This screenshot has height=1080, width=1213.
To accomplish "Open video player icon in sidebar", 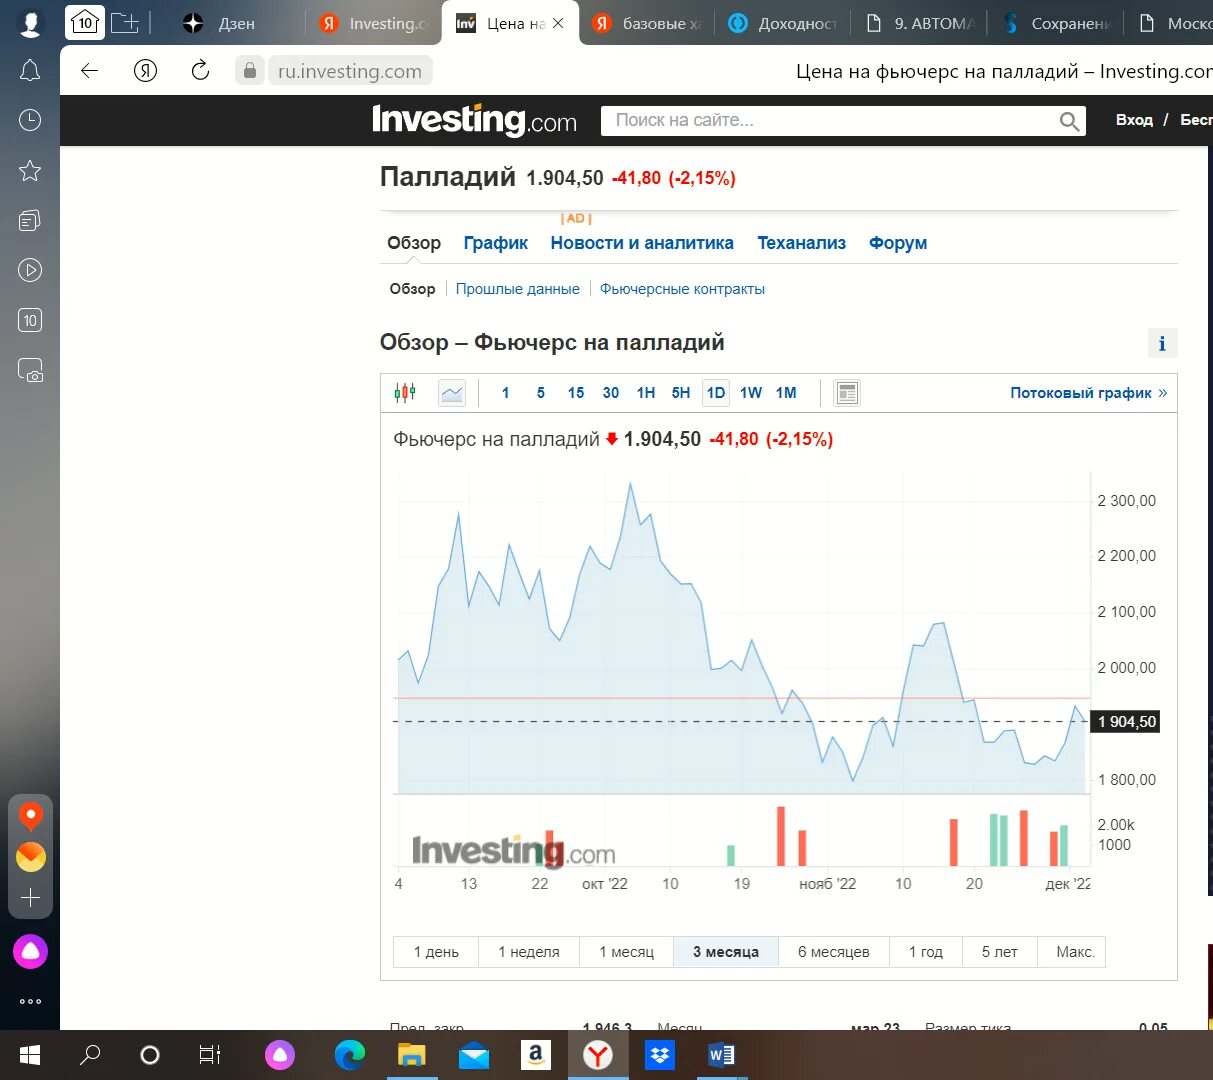I will coord(30,270).
